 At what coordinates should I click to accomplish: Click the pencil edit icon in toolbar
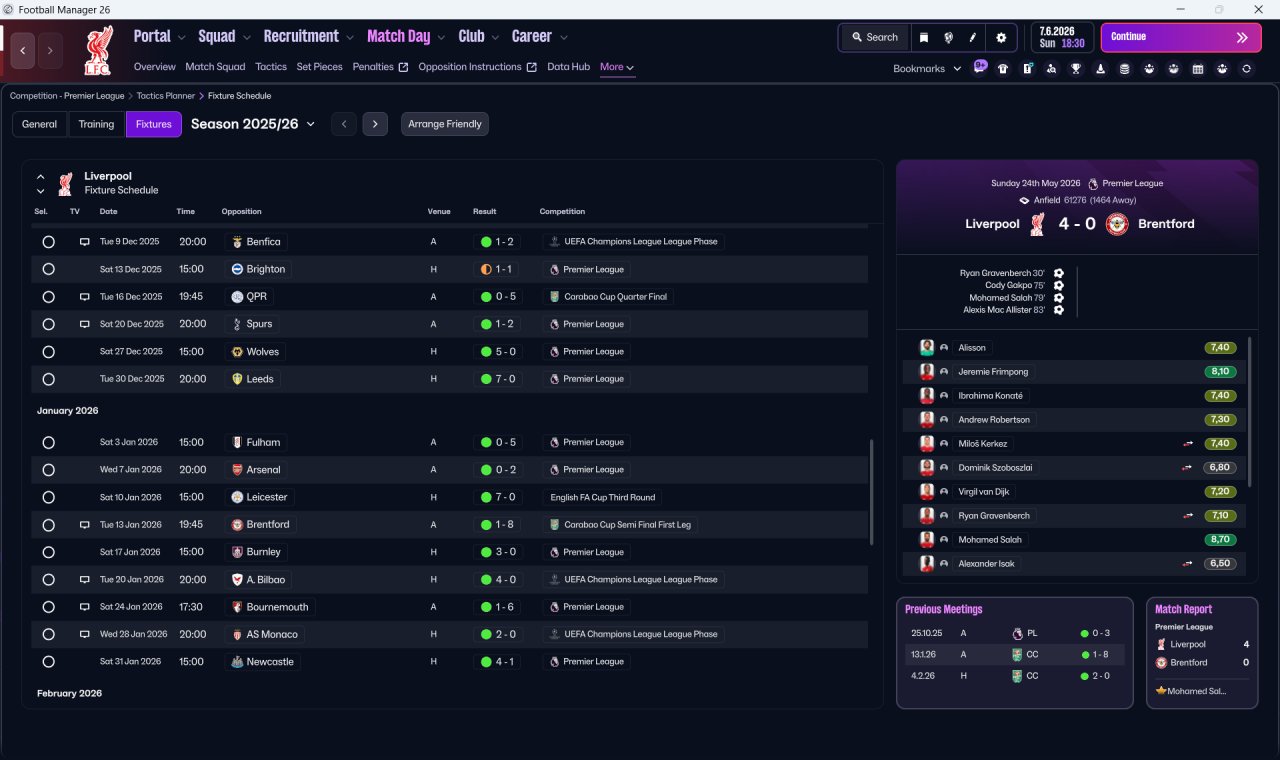pyautogui.click(x=972, y=37)
